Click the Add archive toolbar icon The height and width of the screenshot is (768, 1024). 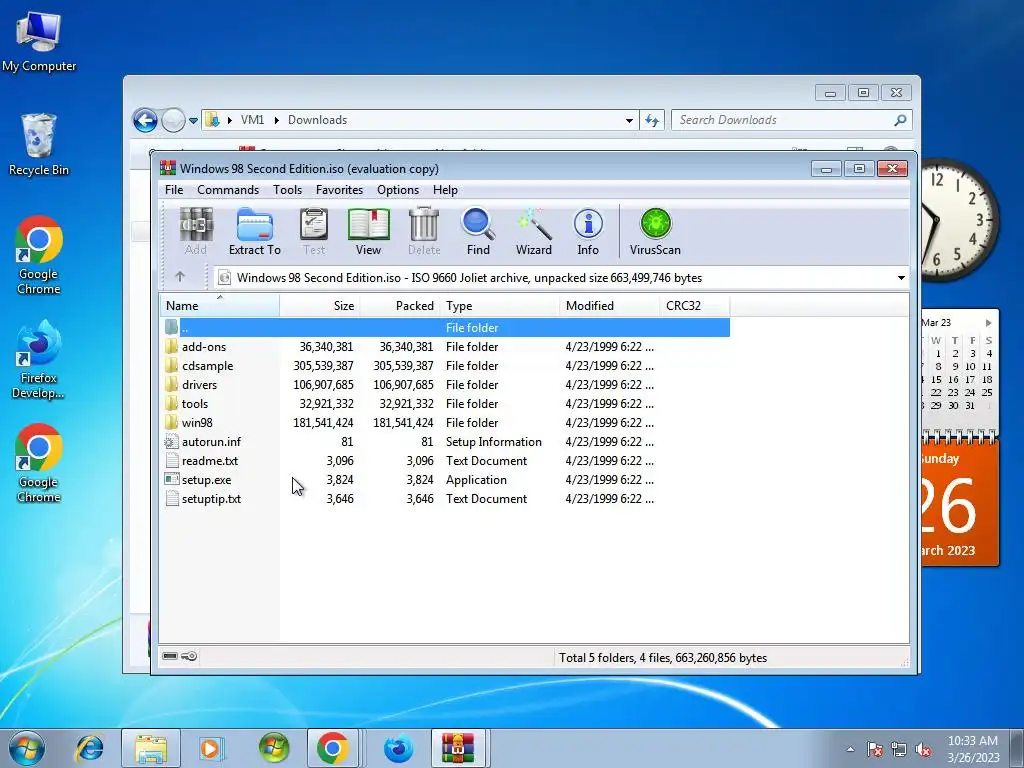196,232
